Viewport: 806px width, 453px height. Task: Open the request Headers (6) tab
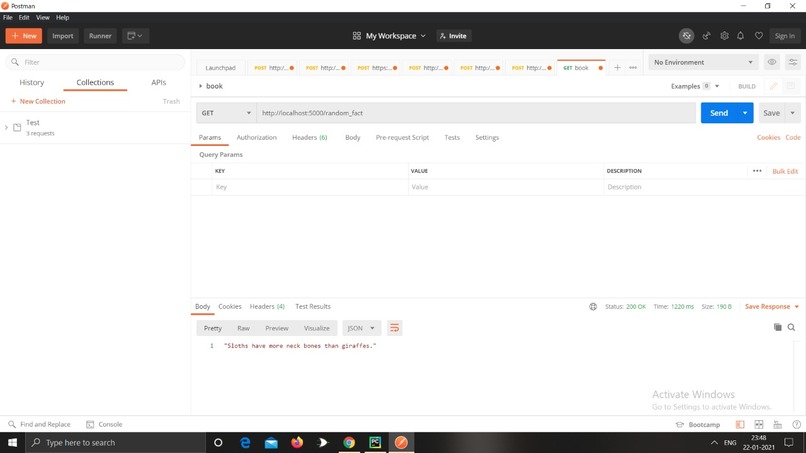pyautogui.click(x=309, y=138)
